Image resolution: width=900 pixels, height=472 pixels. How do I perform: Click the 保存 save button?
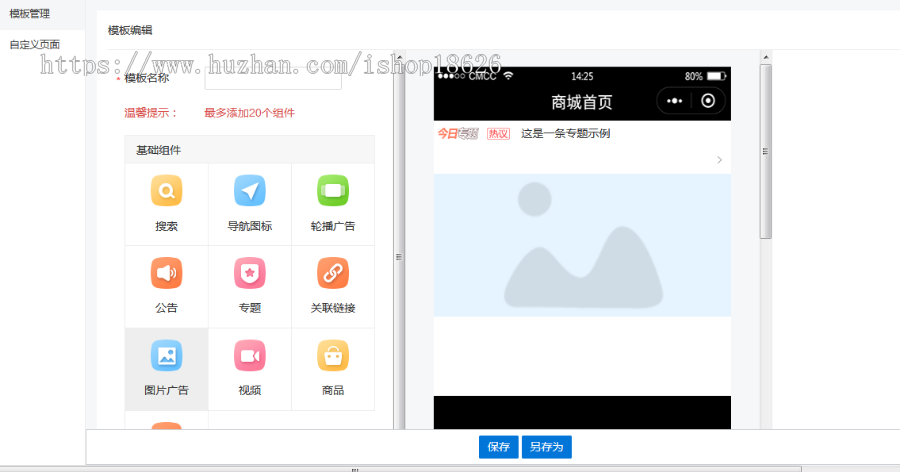(x=498, y=447)
